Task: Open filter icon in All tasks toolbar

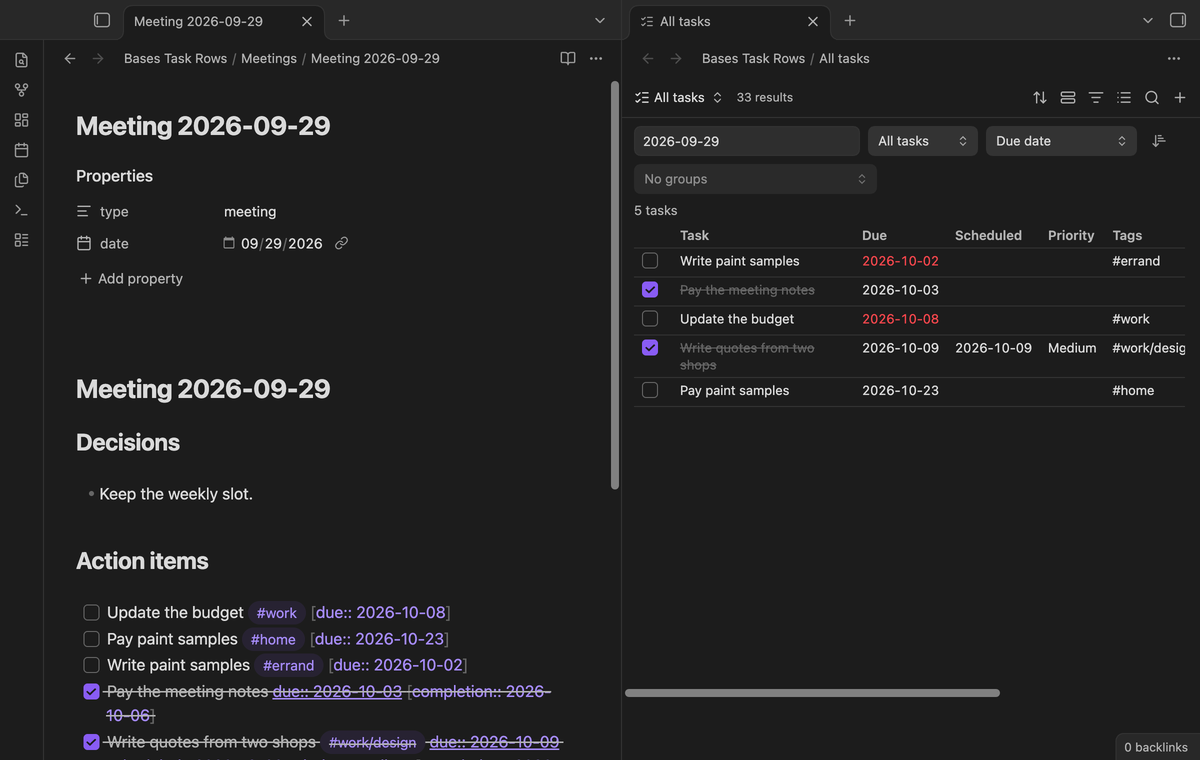Action: pyautogui.click(x=1096, y=97)
